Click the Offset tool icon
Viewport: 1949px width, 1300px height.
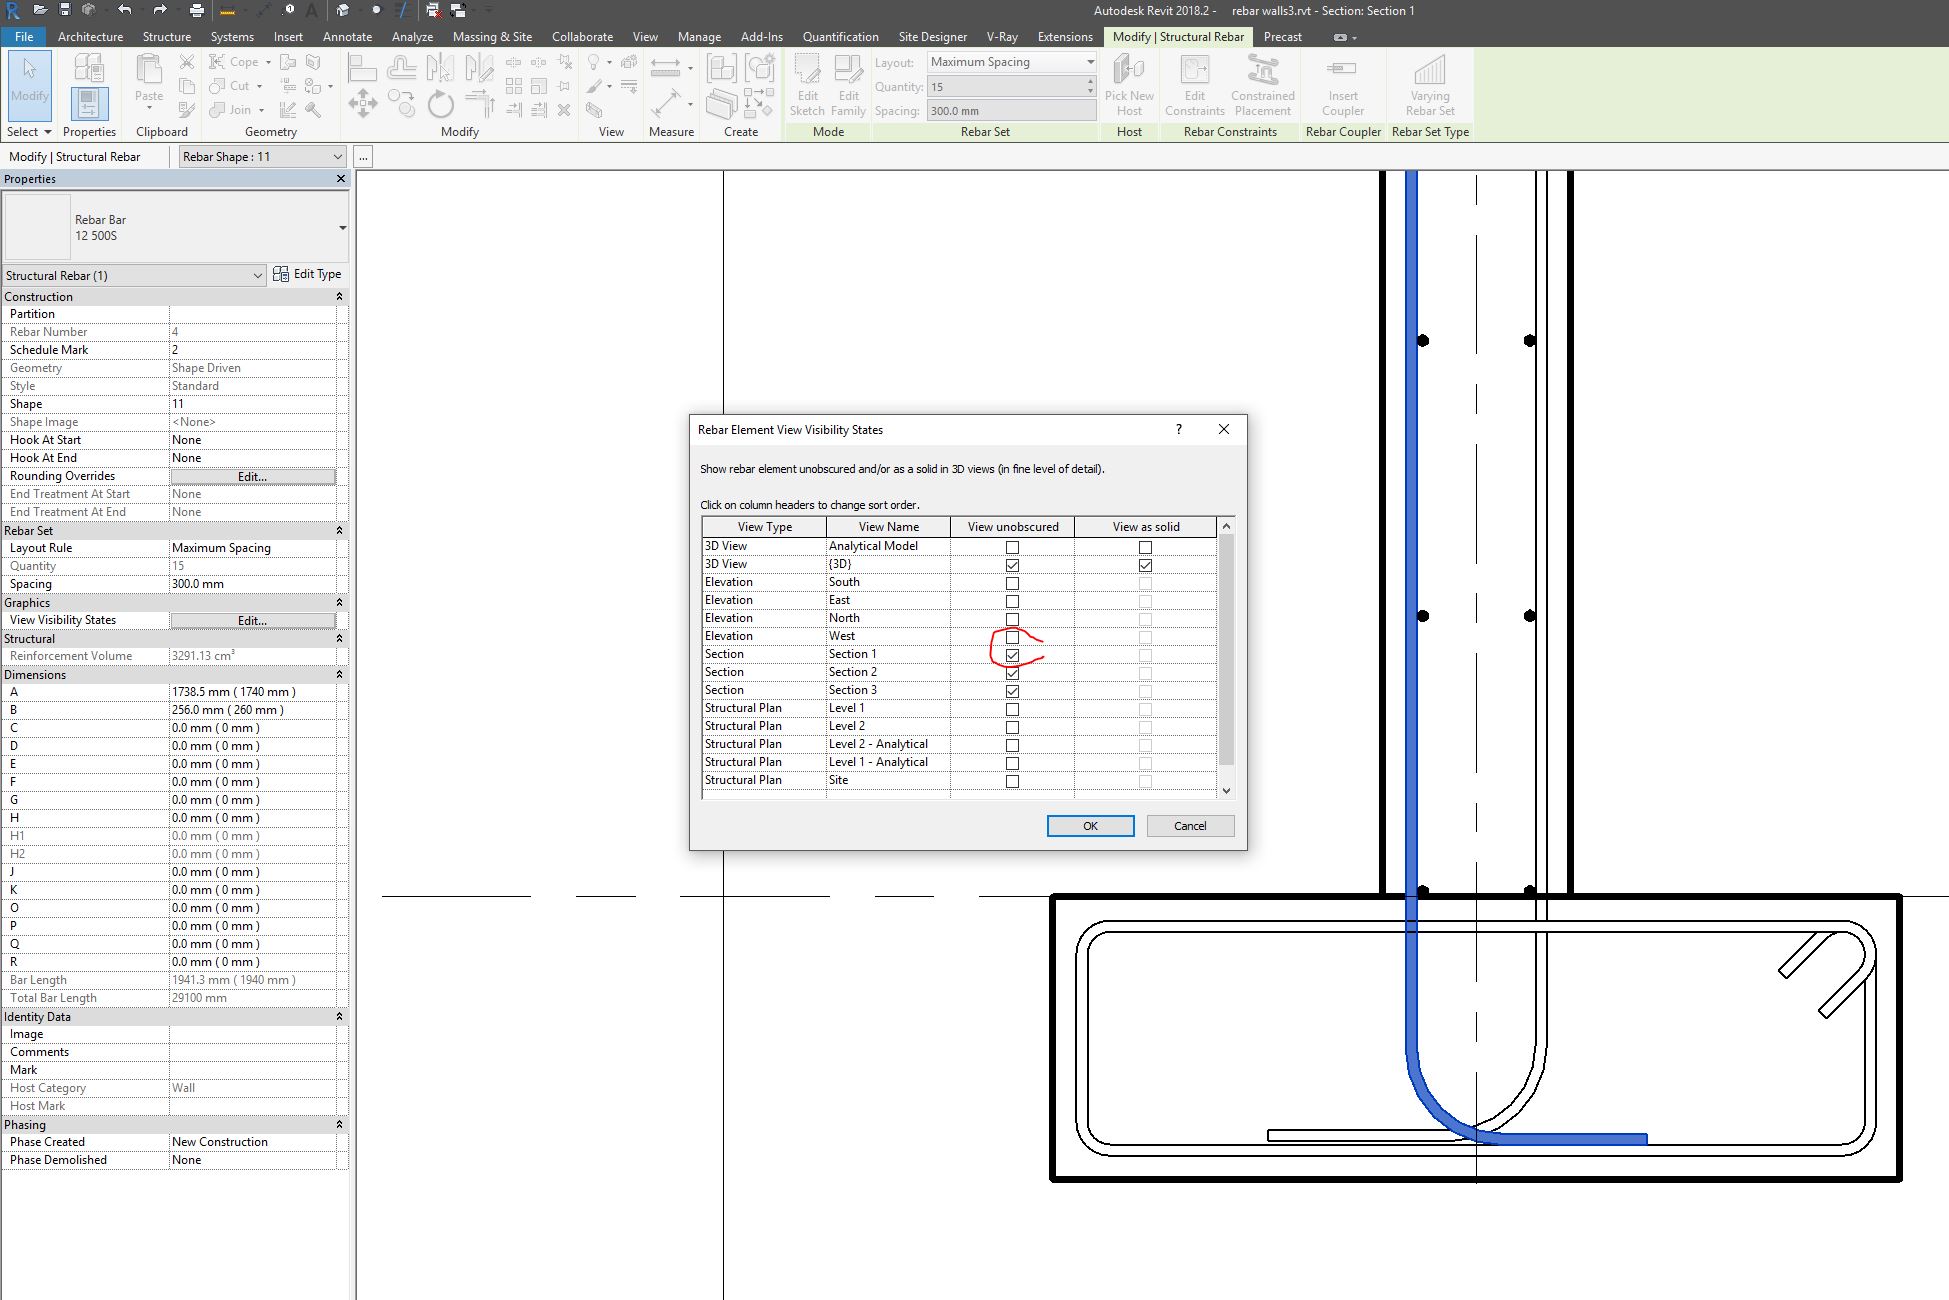point(401,68)
